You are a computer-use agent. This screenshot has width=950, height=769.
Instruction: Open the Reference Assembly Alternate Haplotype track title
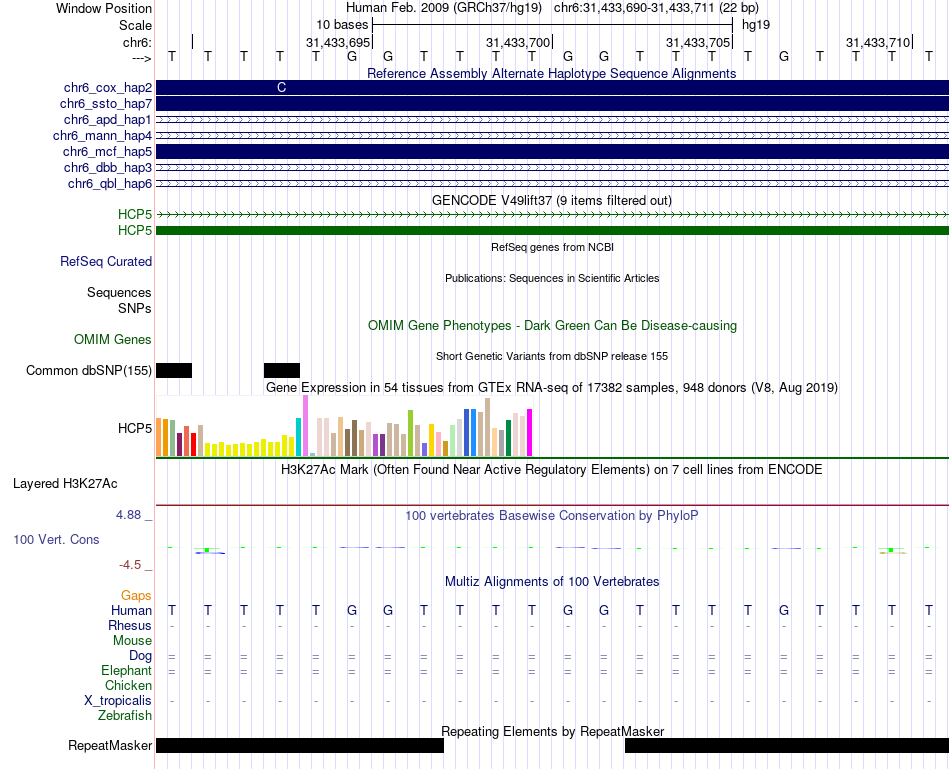[551, 73]
